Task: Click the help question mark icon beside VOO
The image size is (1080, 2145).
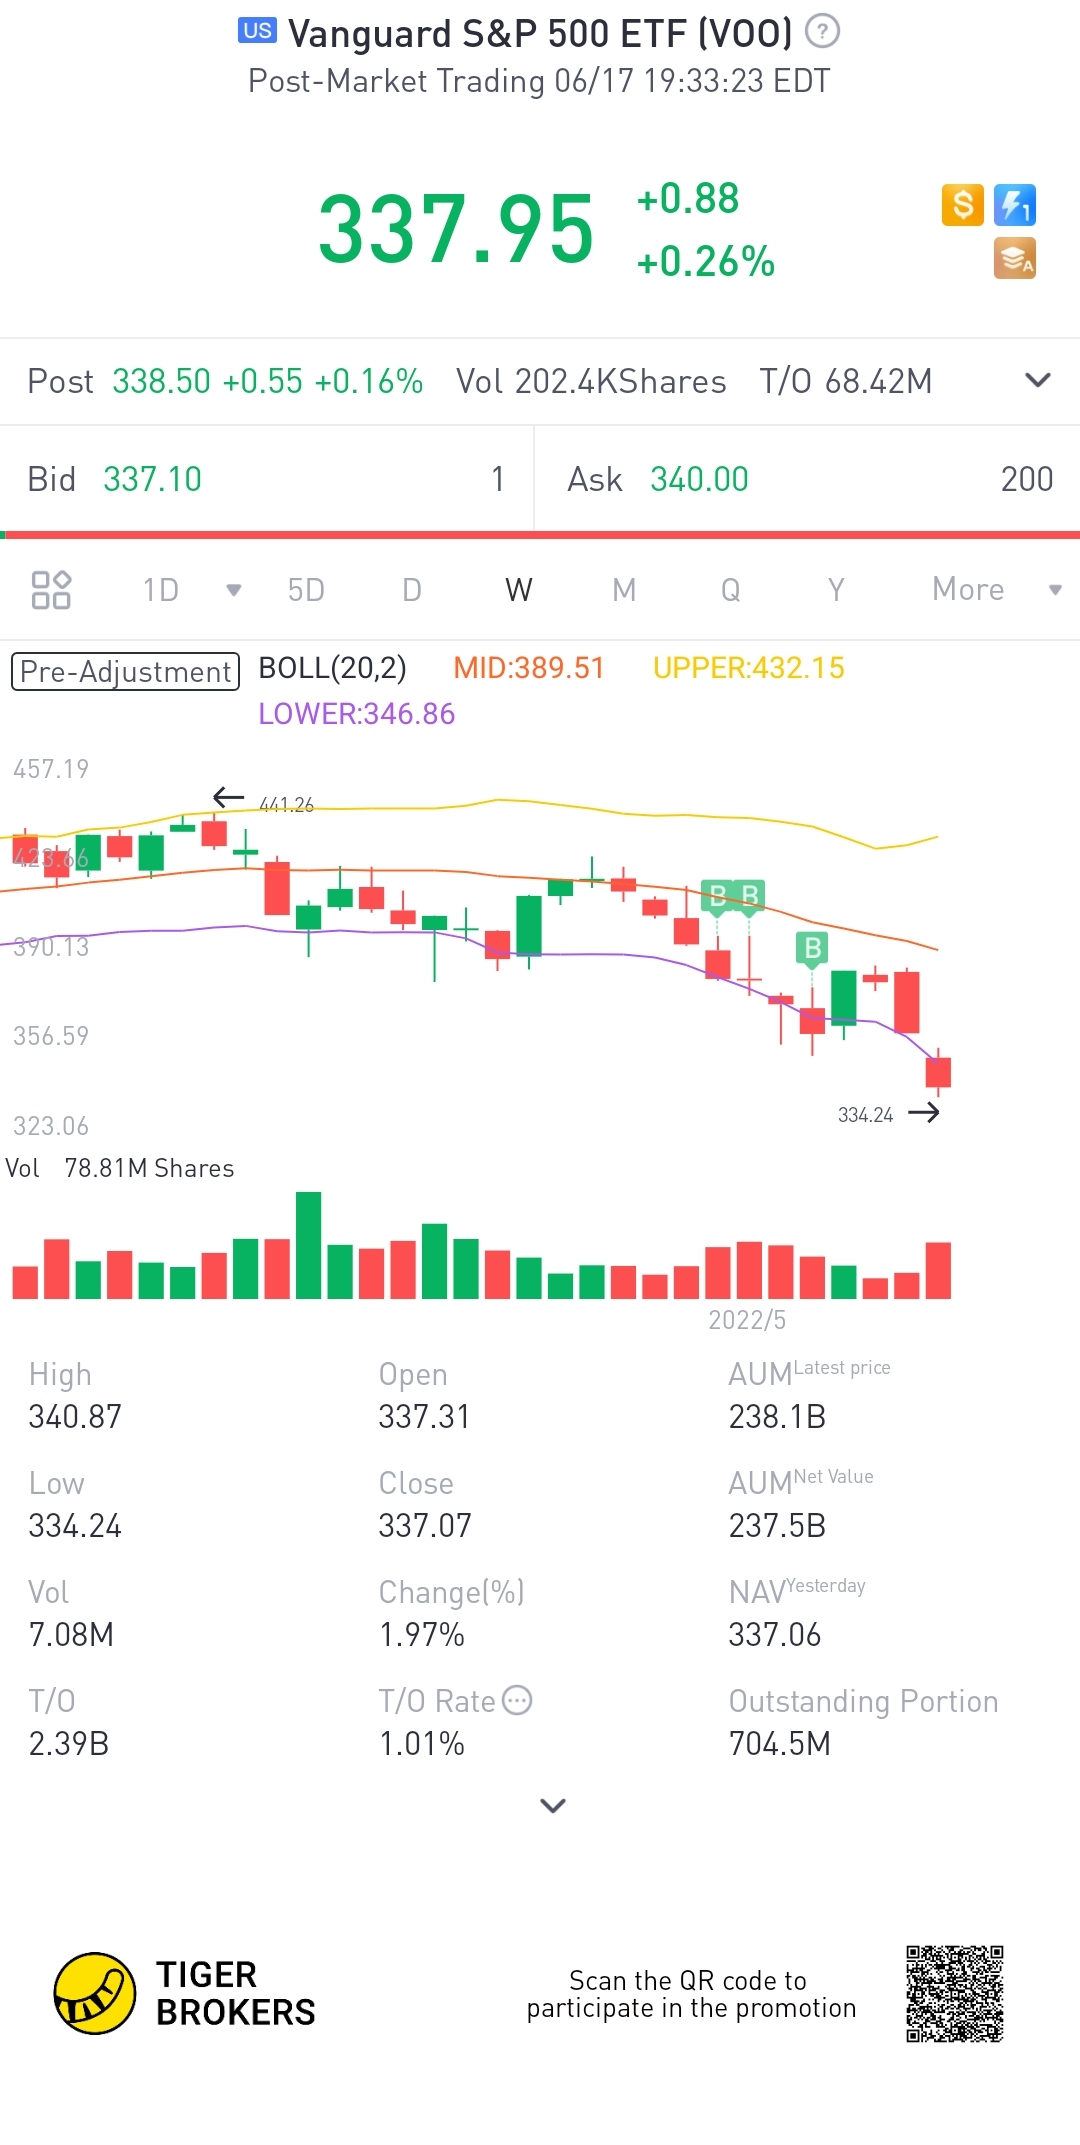Action: click(822, 32)
